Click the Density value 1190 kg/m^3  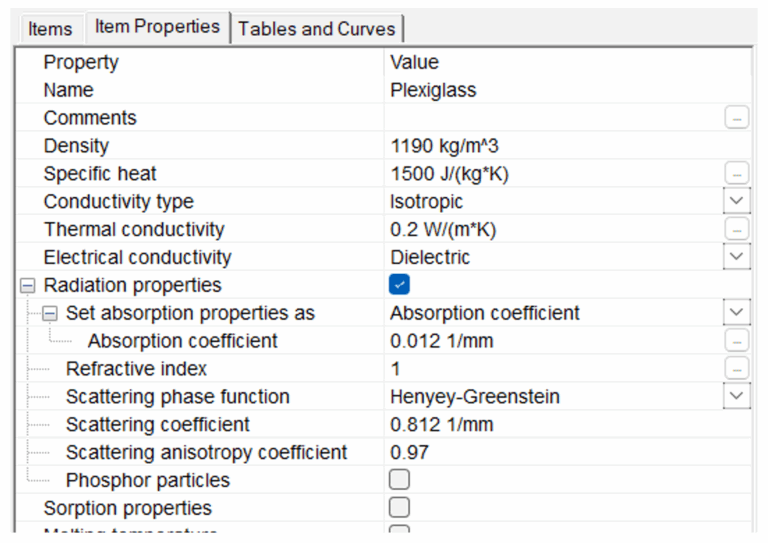444,146
